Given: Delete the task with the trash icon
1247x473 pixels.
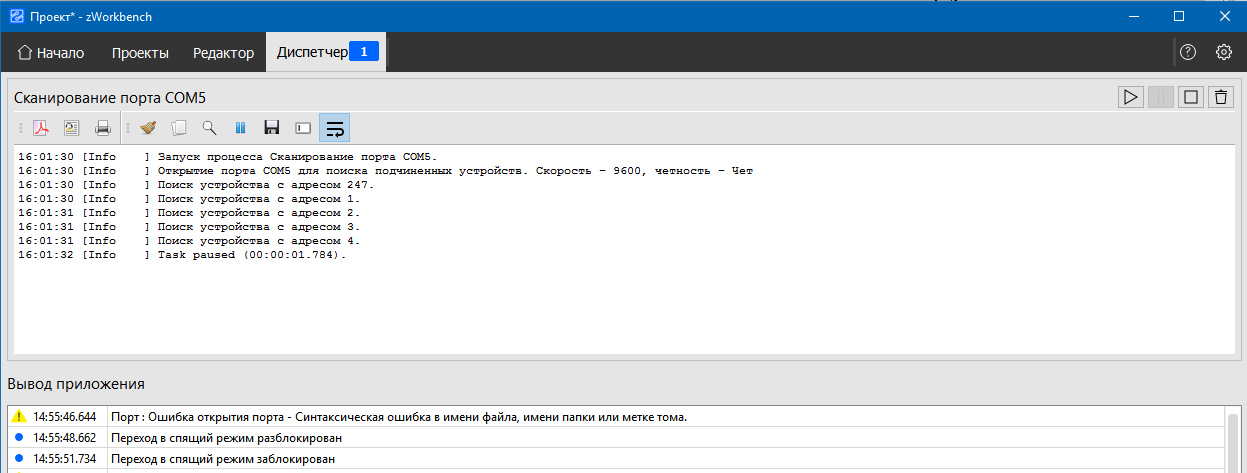Looking at the screenshot, I should tap(1220, 97).
